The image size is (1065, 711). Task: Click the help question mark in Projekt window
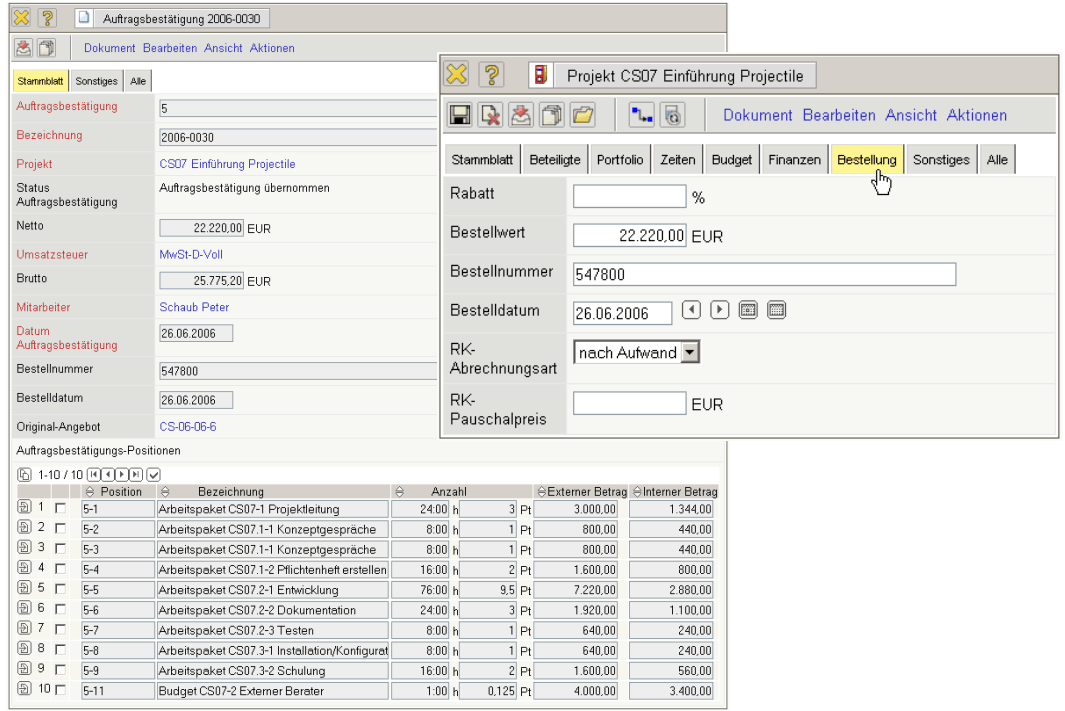coord(491,75)
